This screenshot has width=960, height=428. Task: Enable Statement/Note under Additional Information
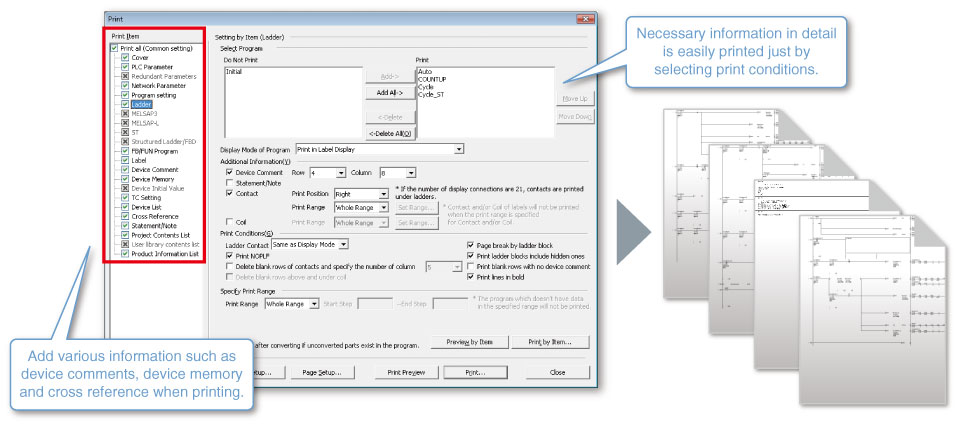tap(230, 182)
